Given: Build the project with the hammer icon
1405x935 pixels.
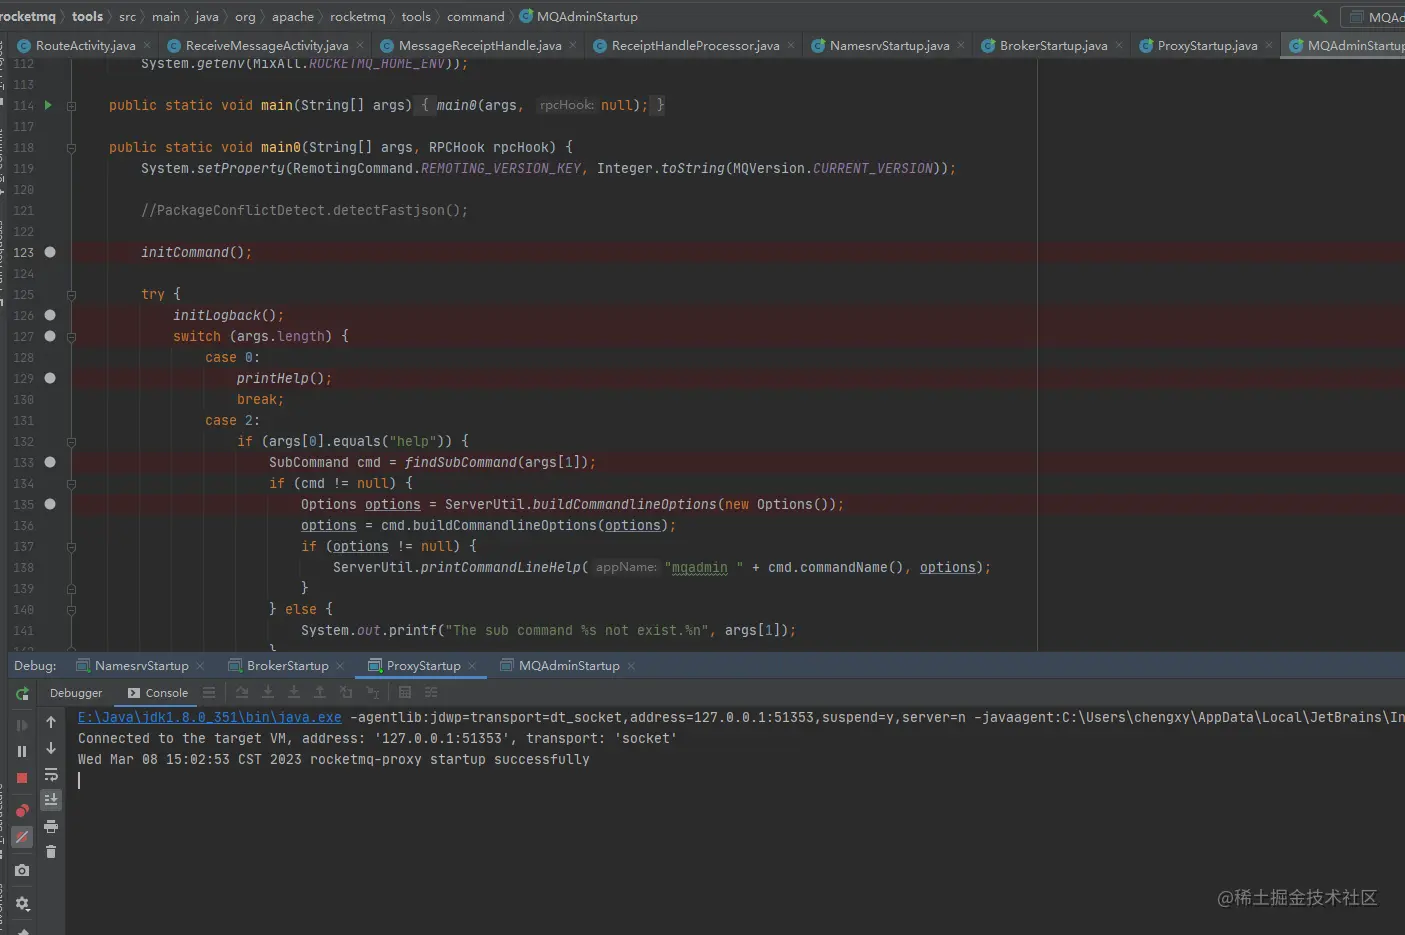Looking at the screenshot, I should [1320, 16].
